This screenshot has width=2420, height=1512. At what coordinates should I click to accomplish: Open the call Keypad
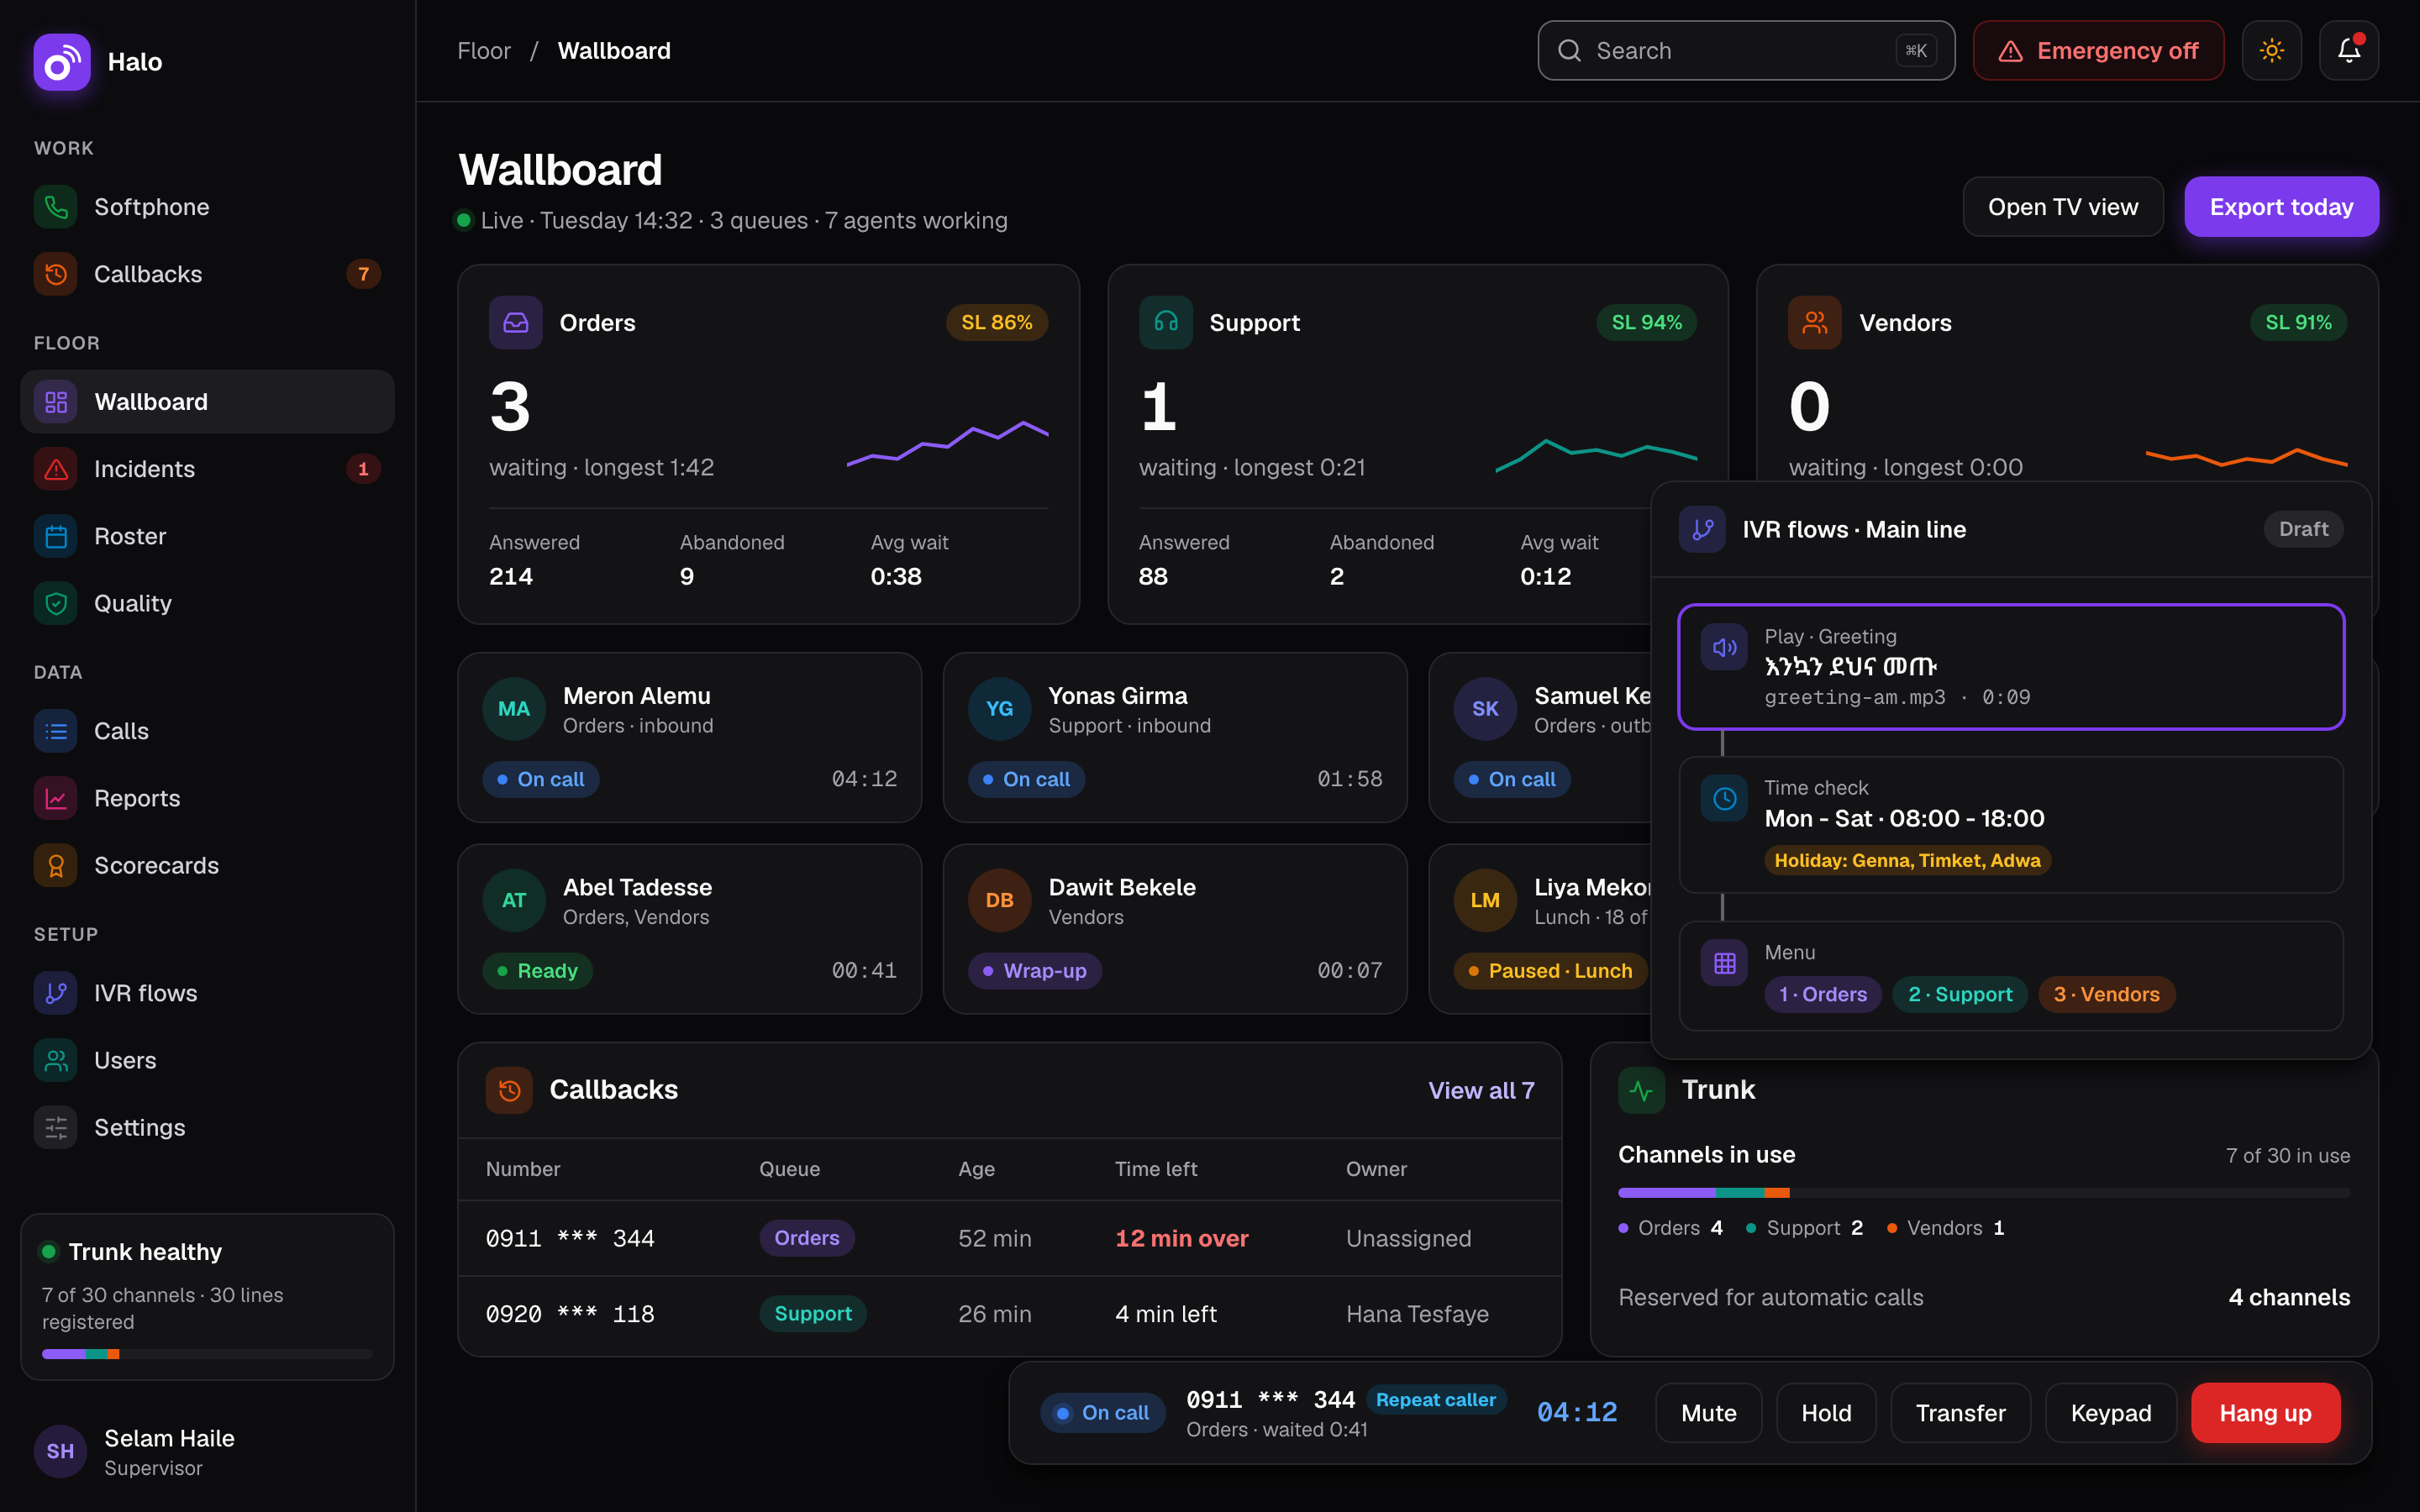(x=2111, y=1413)
